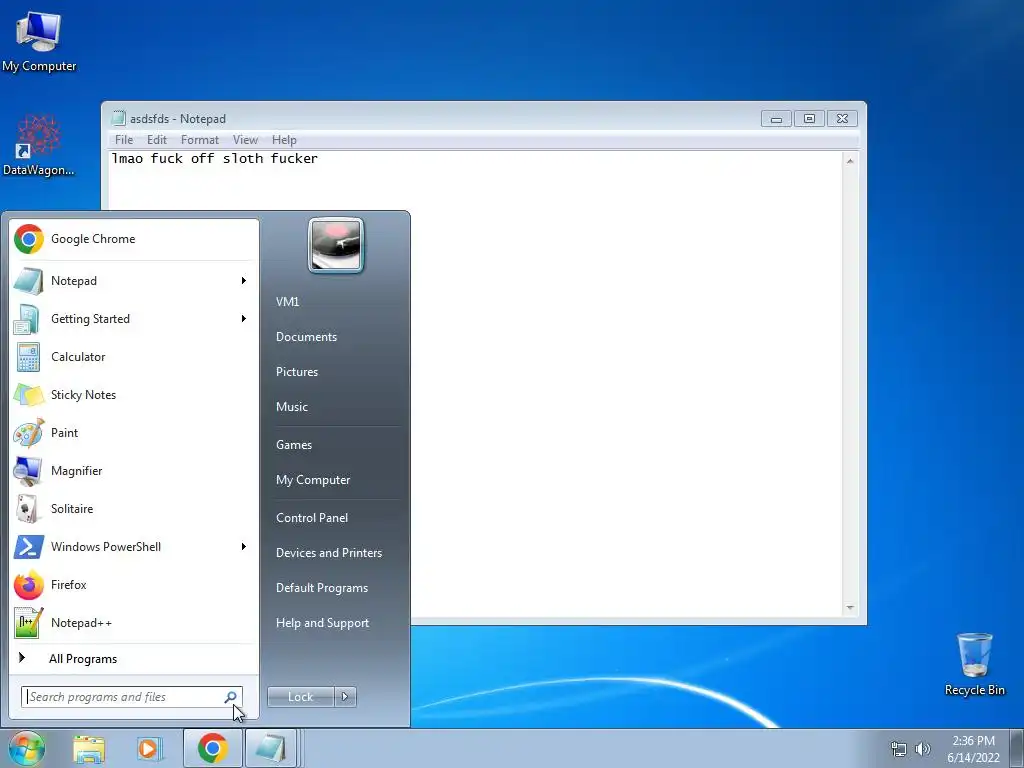Open Default Programs

[322, 588]
